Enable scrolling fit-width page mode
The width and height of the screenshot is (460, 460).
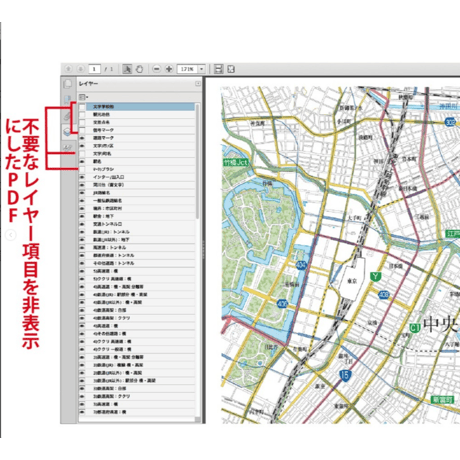tap(218, 69)
